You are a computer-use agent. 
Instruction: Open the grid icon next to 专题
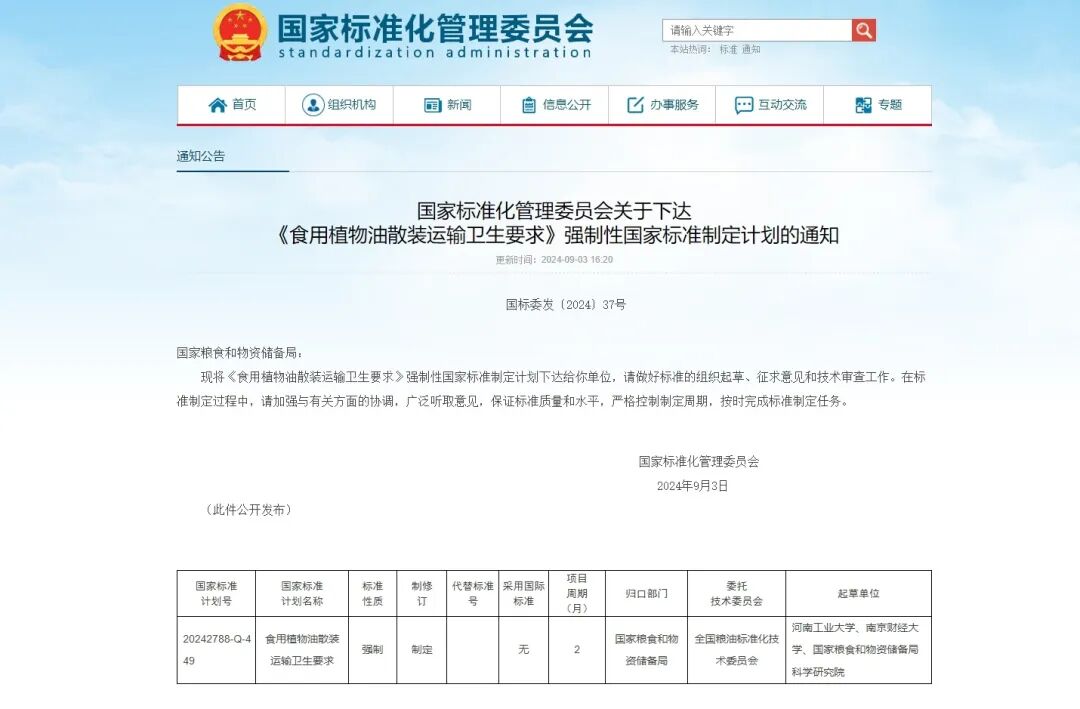pos(862,104)
